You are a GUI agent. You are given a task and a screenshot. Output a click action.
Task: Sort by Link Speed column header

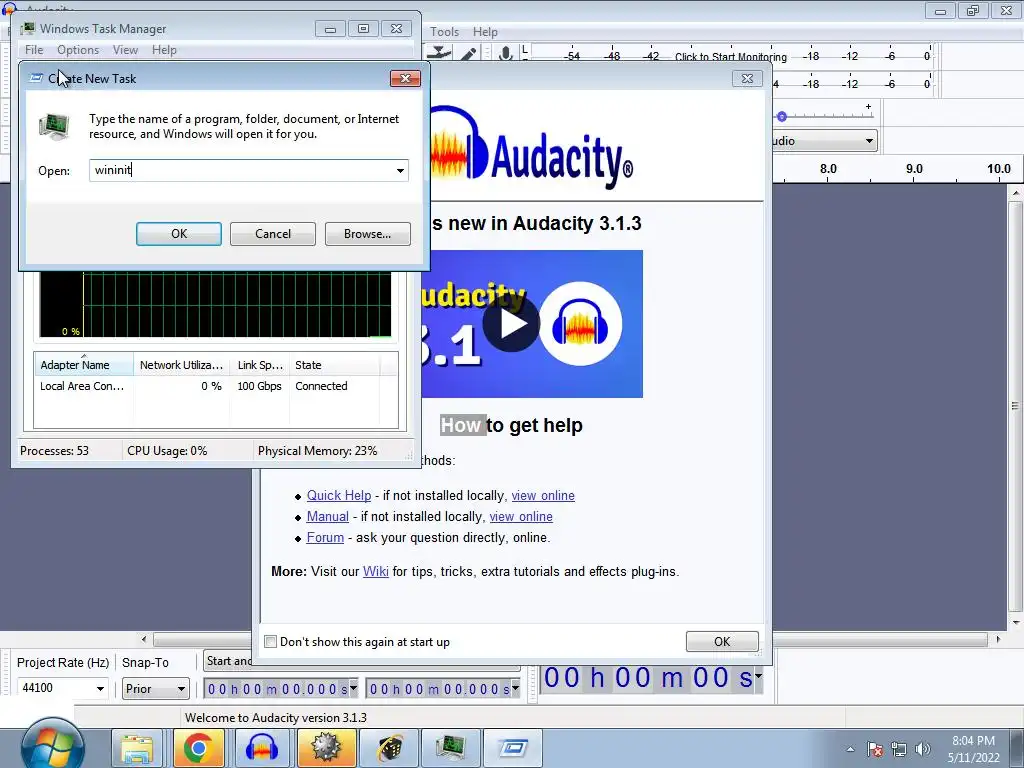260,364
